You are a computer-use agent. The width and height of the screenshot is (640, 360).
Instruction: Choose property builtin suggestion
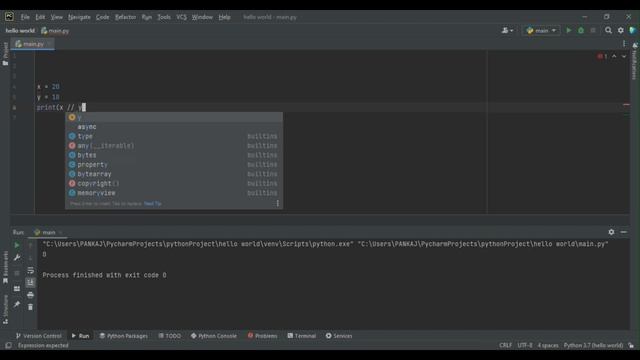[174, 164]
